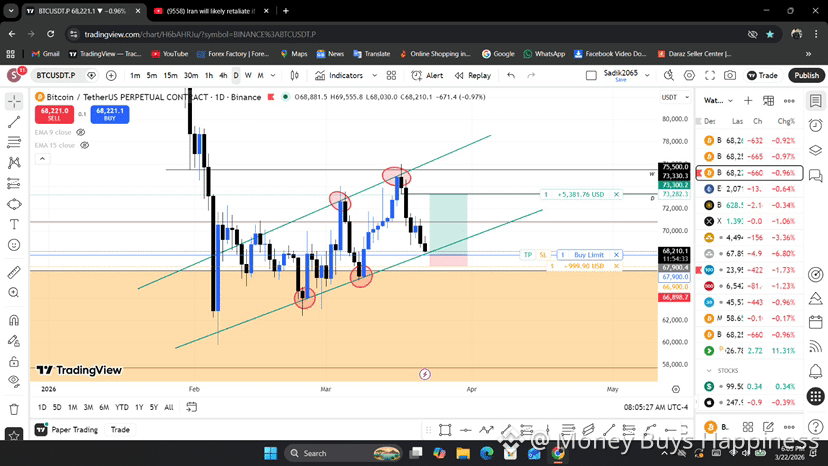828x466 pixels.
Task: Click the blue BUY 68,221.1 button
Action: click(110, 114)
